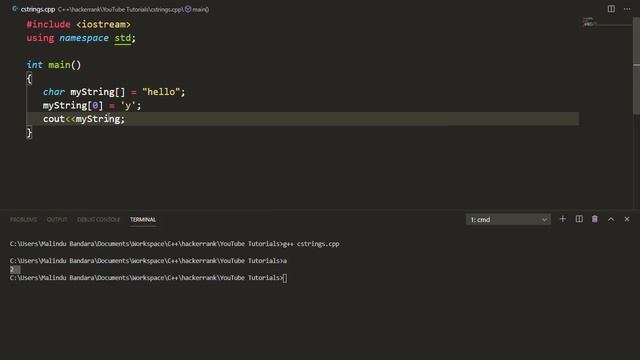This screenshot has height=360, width=640.
Task: Click 'cout' on the highlighted line
Action: point(53,119)
